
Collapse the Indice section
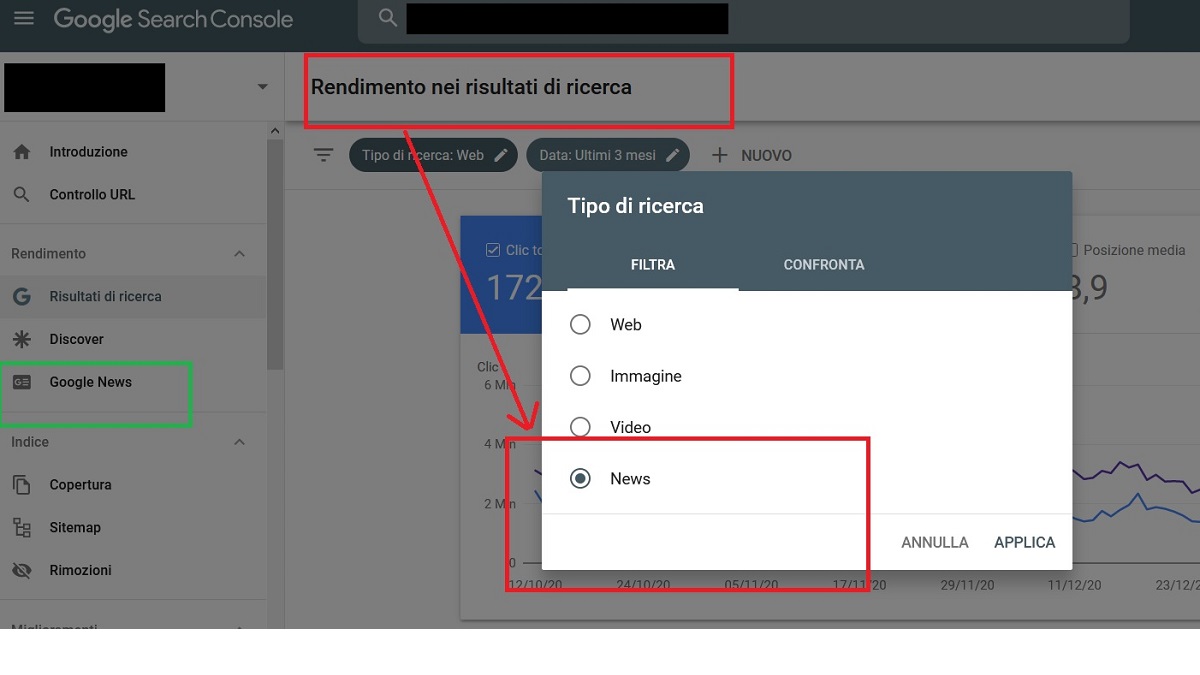click(x=239, y=442)
